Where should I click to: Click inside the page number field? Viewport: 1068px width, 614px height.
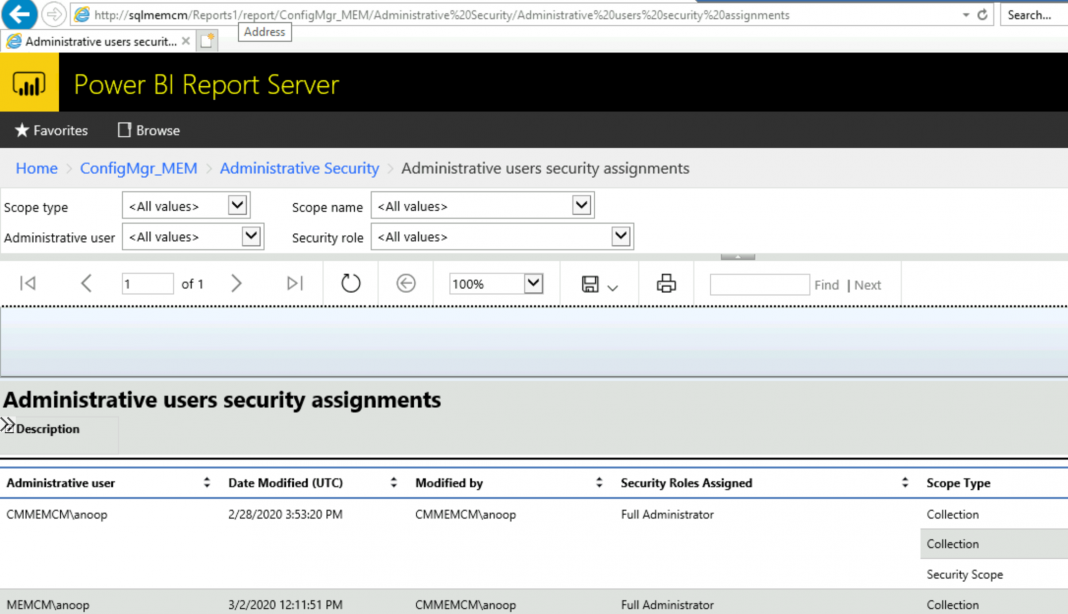(147, 283)
